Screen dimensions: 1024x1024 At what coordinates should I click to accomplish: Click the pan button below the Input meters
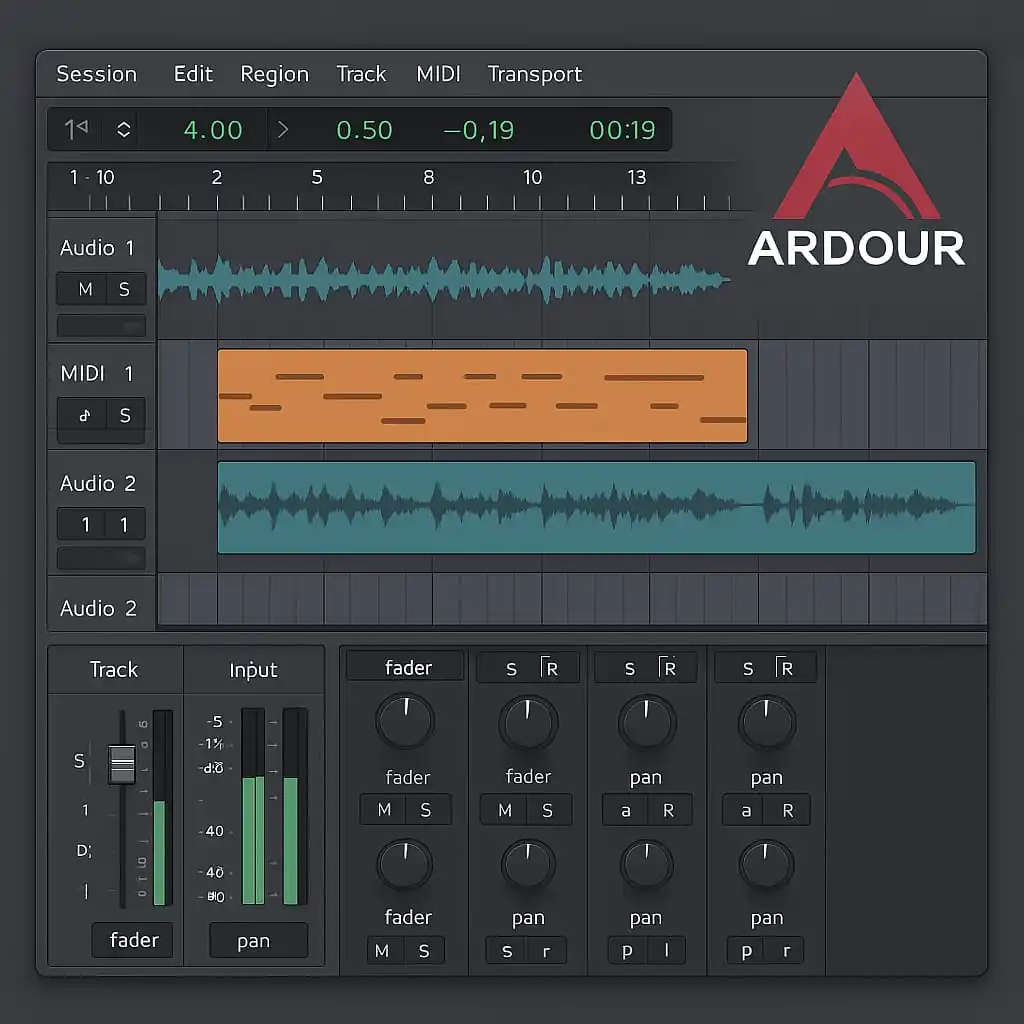pos(258,940)
